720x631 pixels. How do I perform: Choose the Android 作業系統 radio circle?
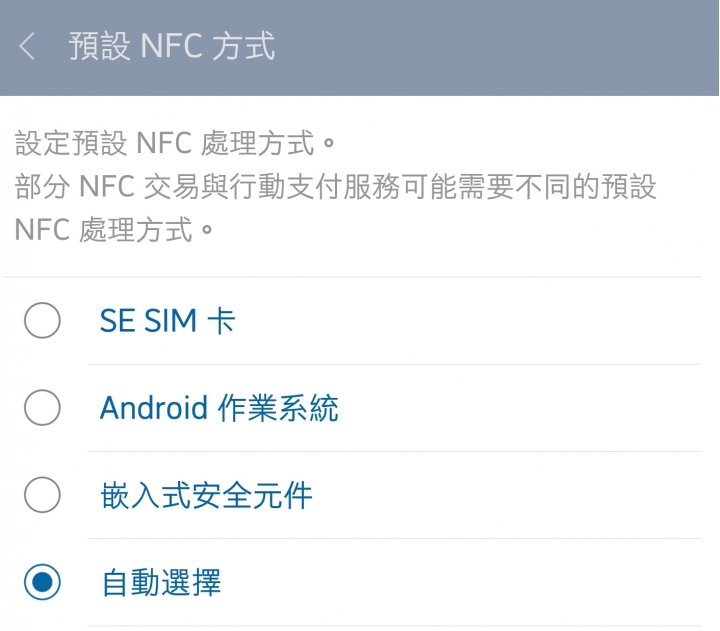pyautogui.click(x=42, y=408)
